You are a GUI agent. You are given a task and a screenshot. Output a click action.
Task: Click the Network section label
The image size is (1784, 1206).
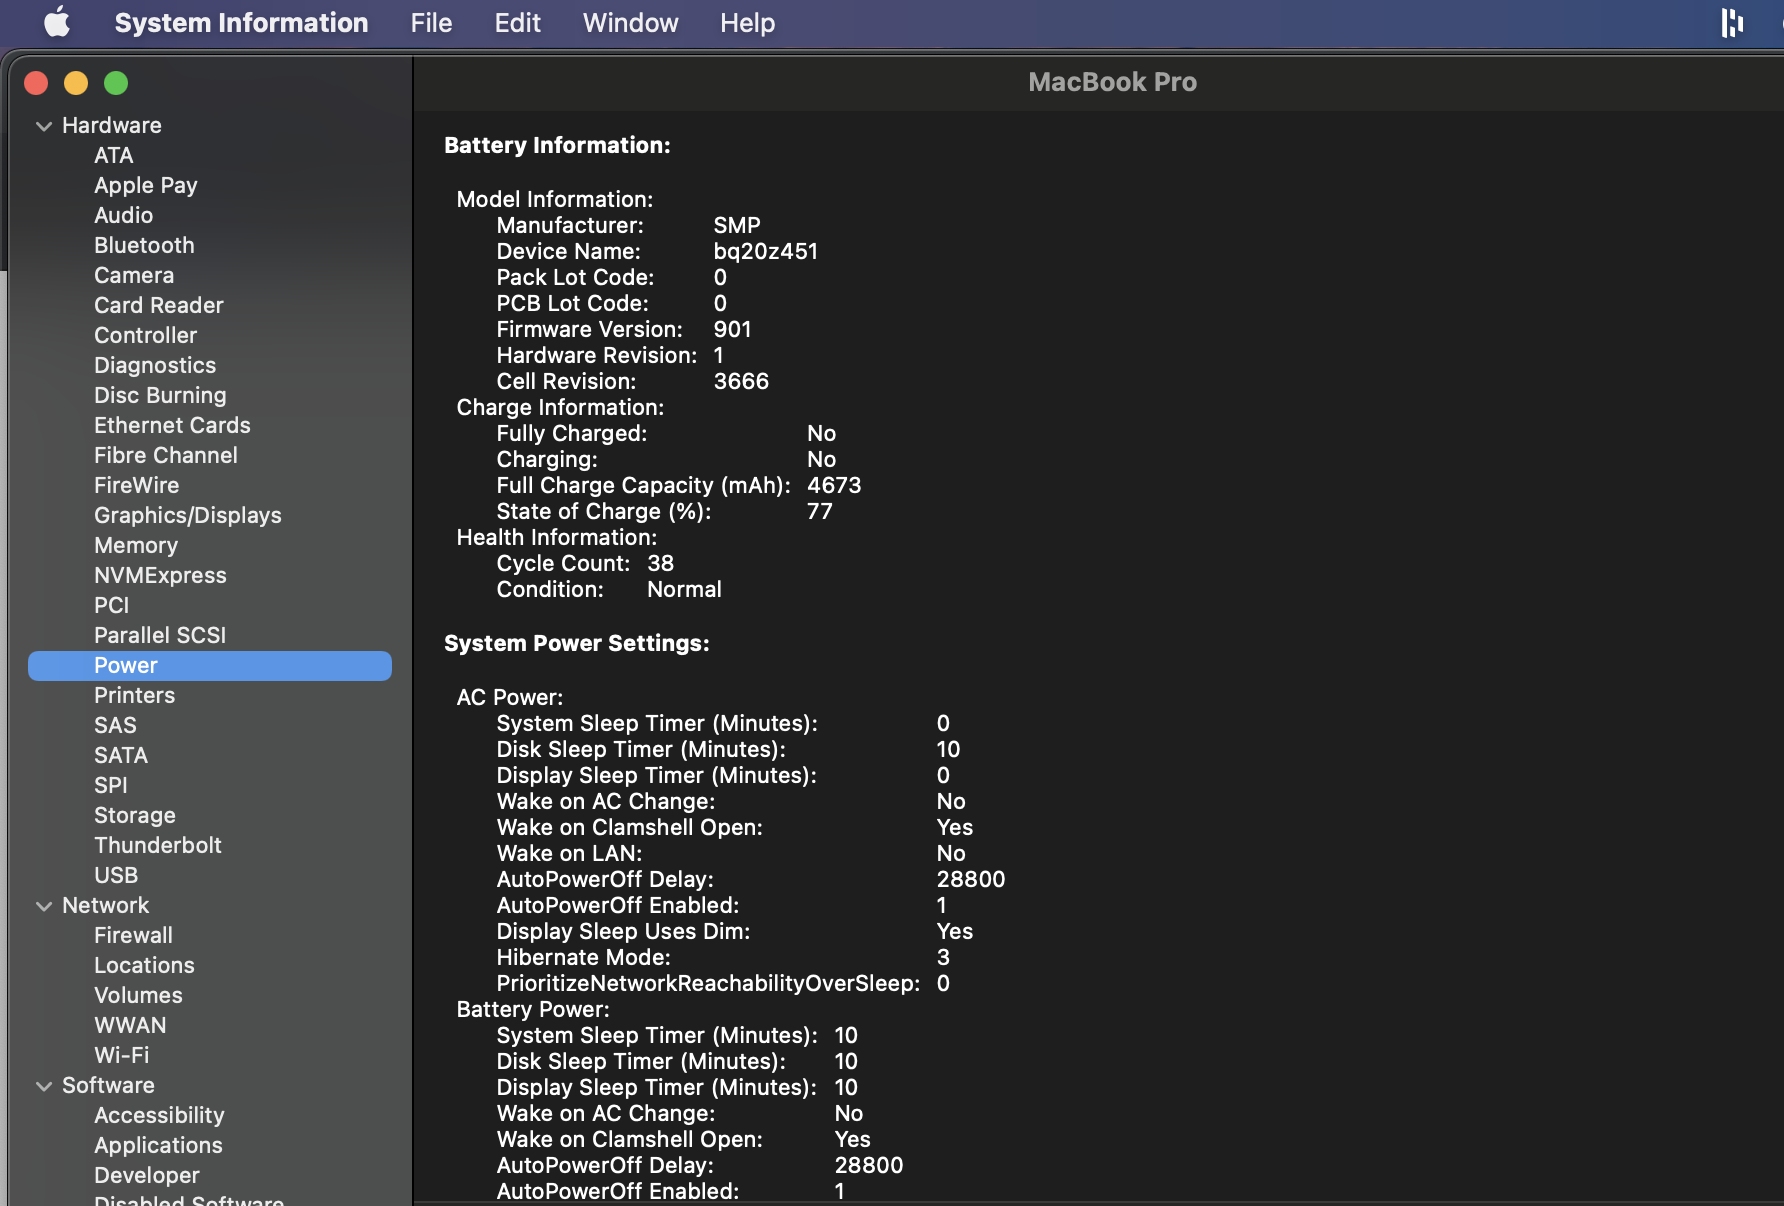click(105, 905)
